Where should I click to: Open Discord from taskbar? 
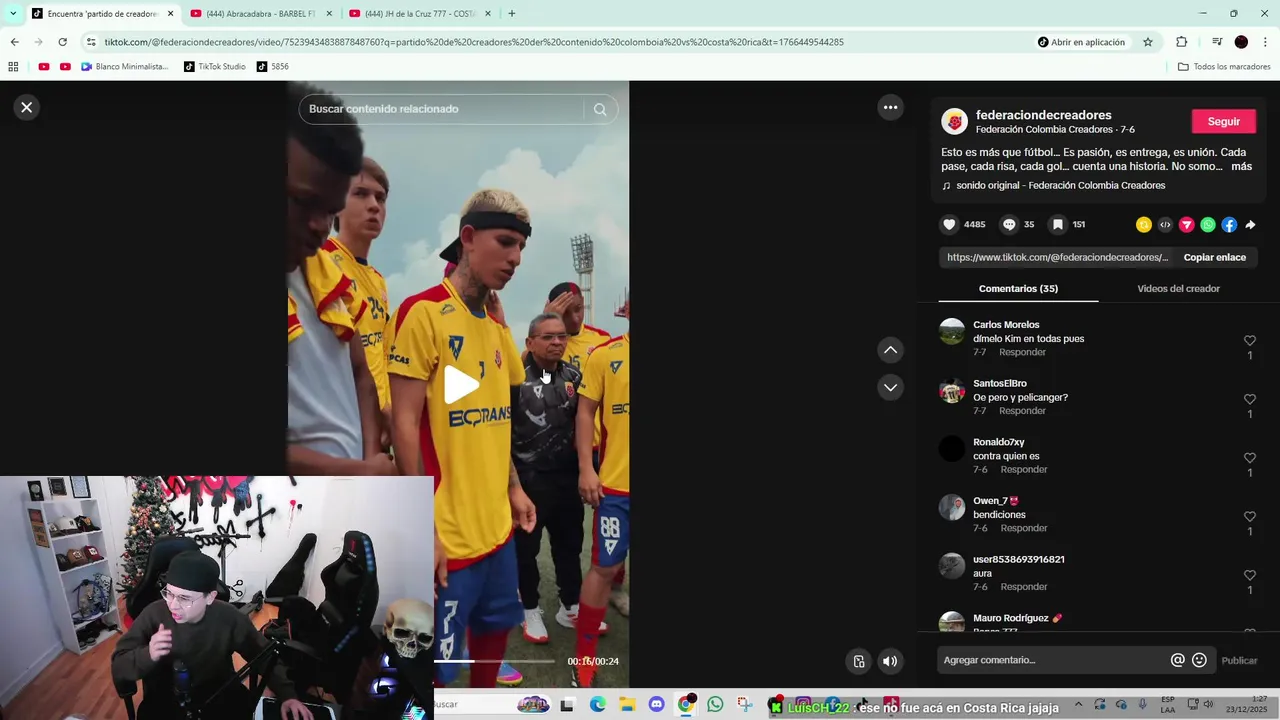(x=656, y=705)
